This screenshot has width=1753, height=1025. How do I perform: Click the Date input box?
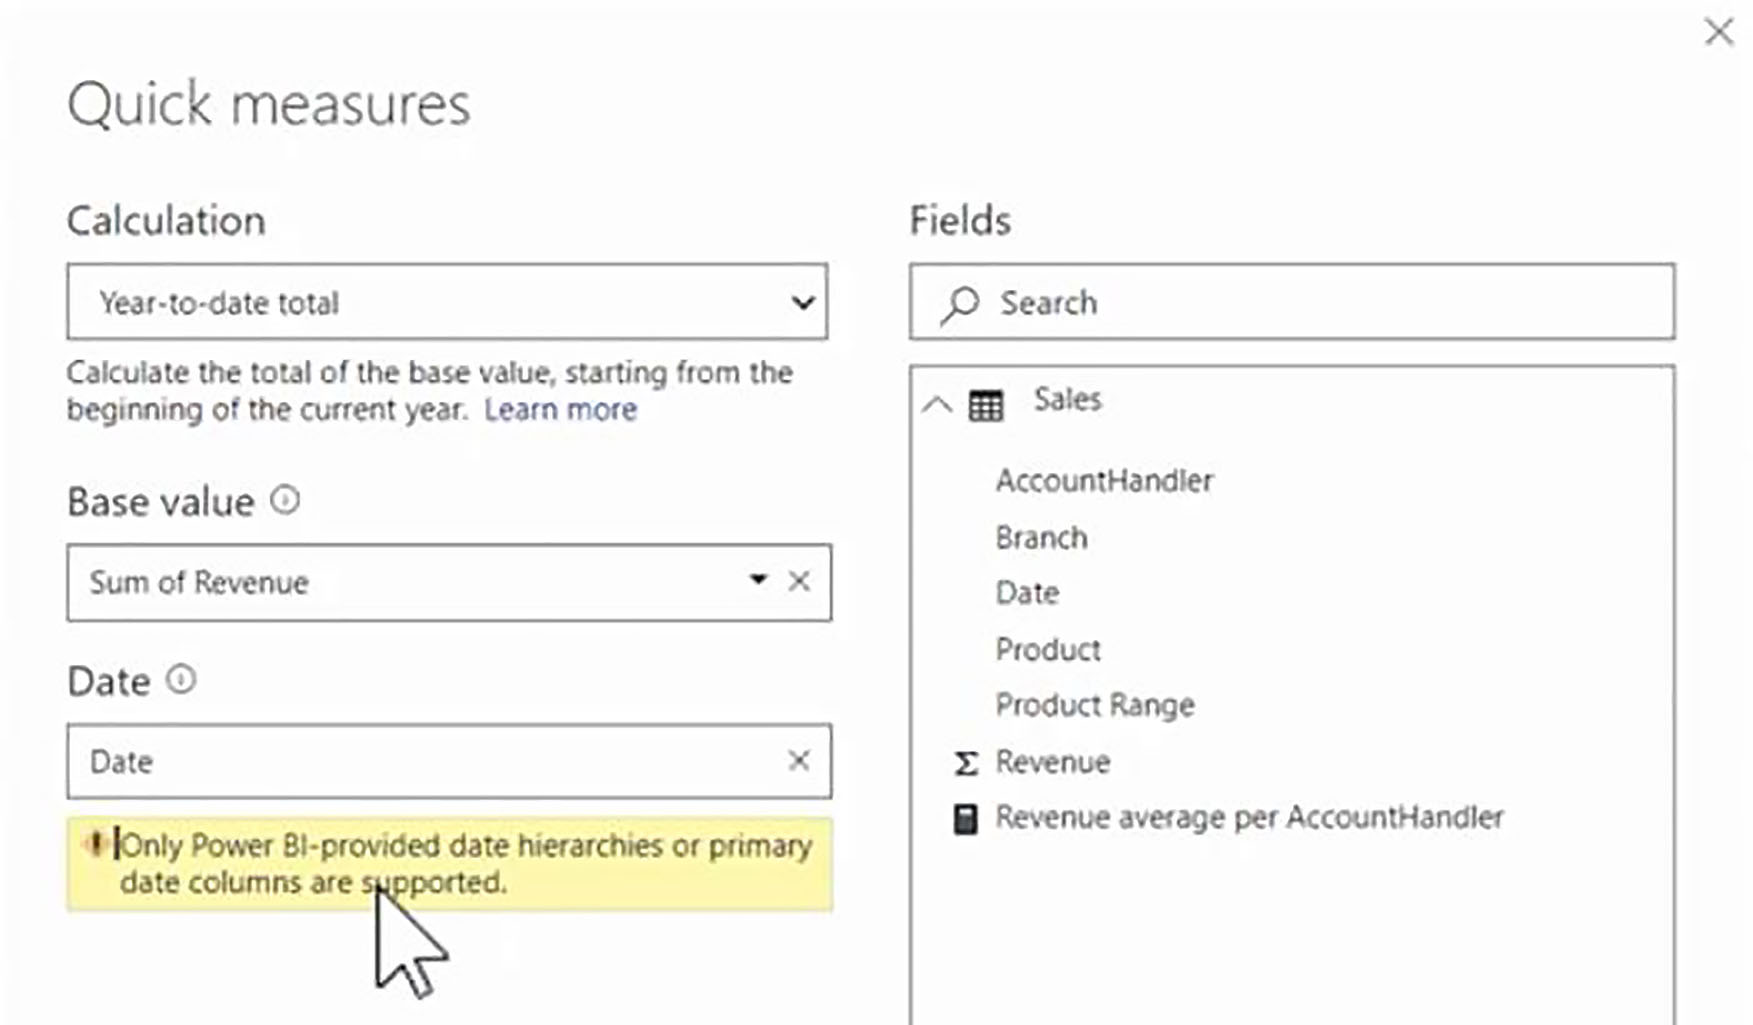point(400,761)
